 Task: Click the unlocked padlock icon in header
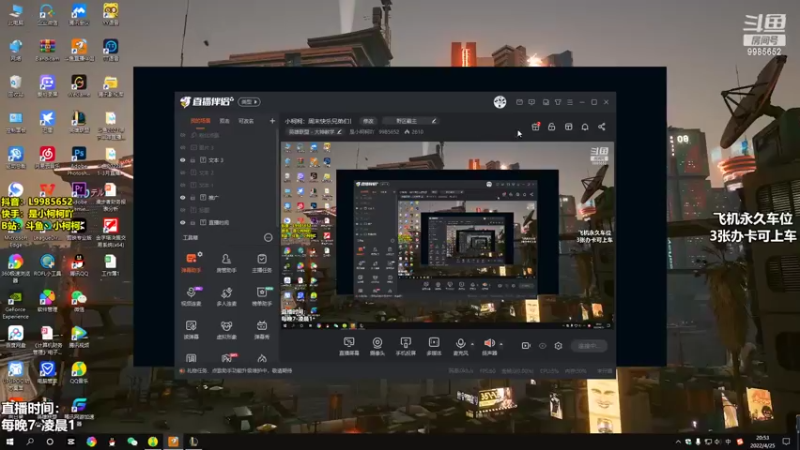[x=552, y=127]
